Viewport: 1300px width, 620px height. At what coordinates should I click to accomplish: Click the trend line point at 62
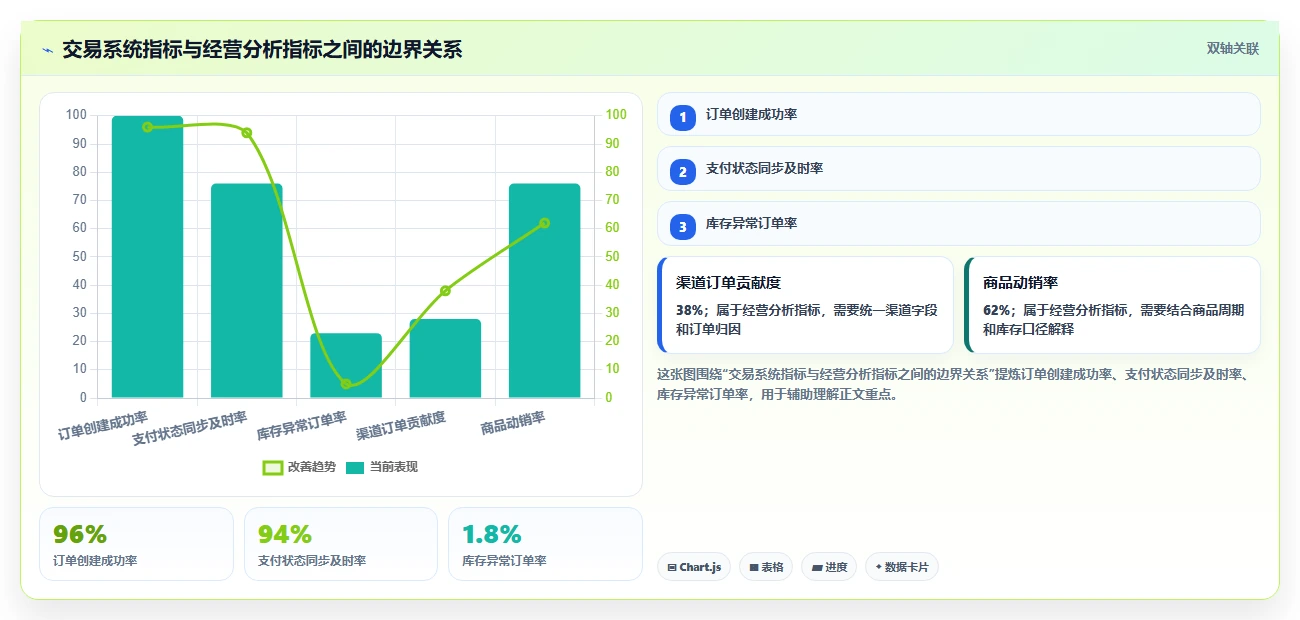coord(544,223)
